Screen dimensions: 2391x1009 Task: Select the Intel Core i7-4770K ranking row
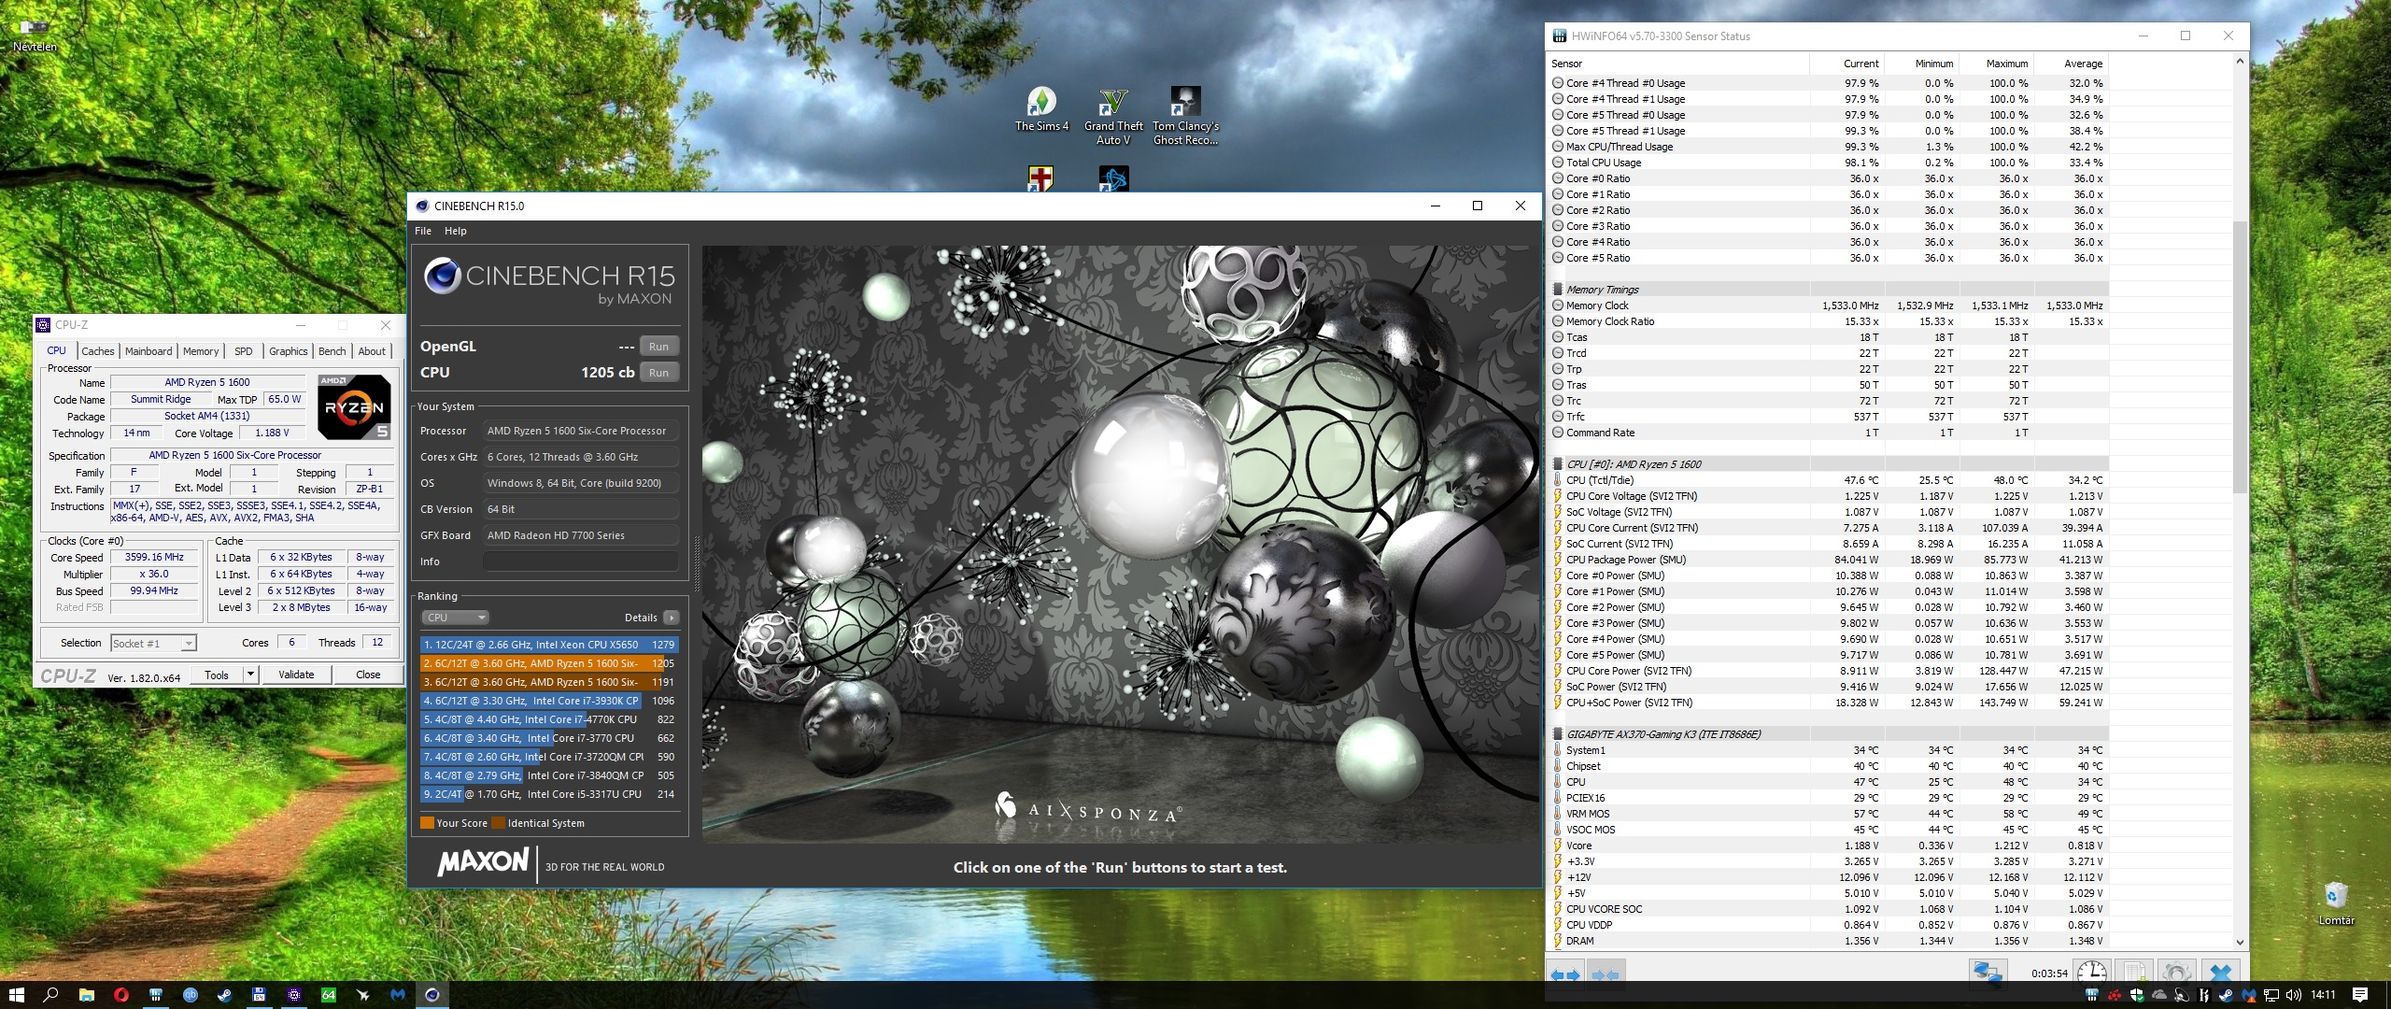[549, 720]
